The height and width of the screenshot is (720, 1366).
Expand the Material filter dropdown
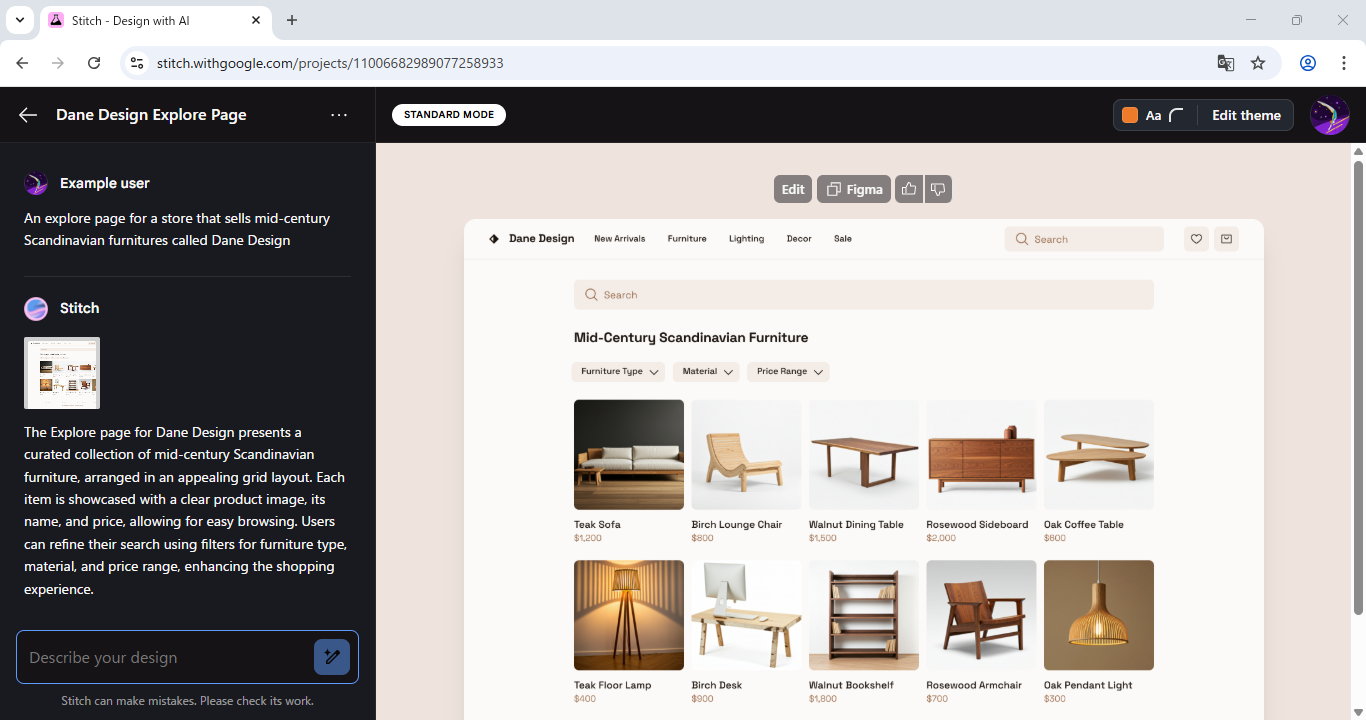pos(706,371)
